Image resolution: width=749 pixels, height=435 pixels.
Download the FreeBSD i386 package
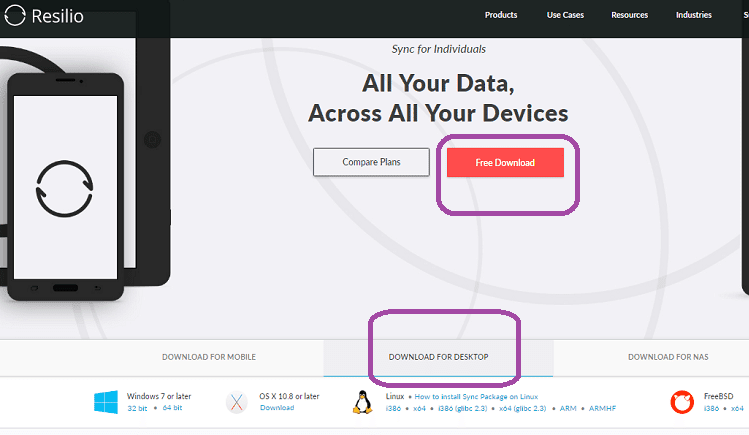click(x=711, y=409)
